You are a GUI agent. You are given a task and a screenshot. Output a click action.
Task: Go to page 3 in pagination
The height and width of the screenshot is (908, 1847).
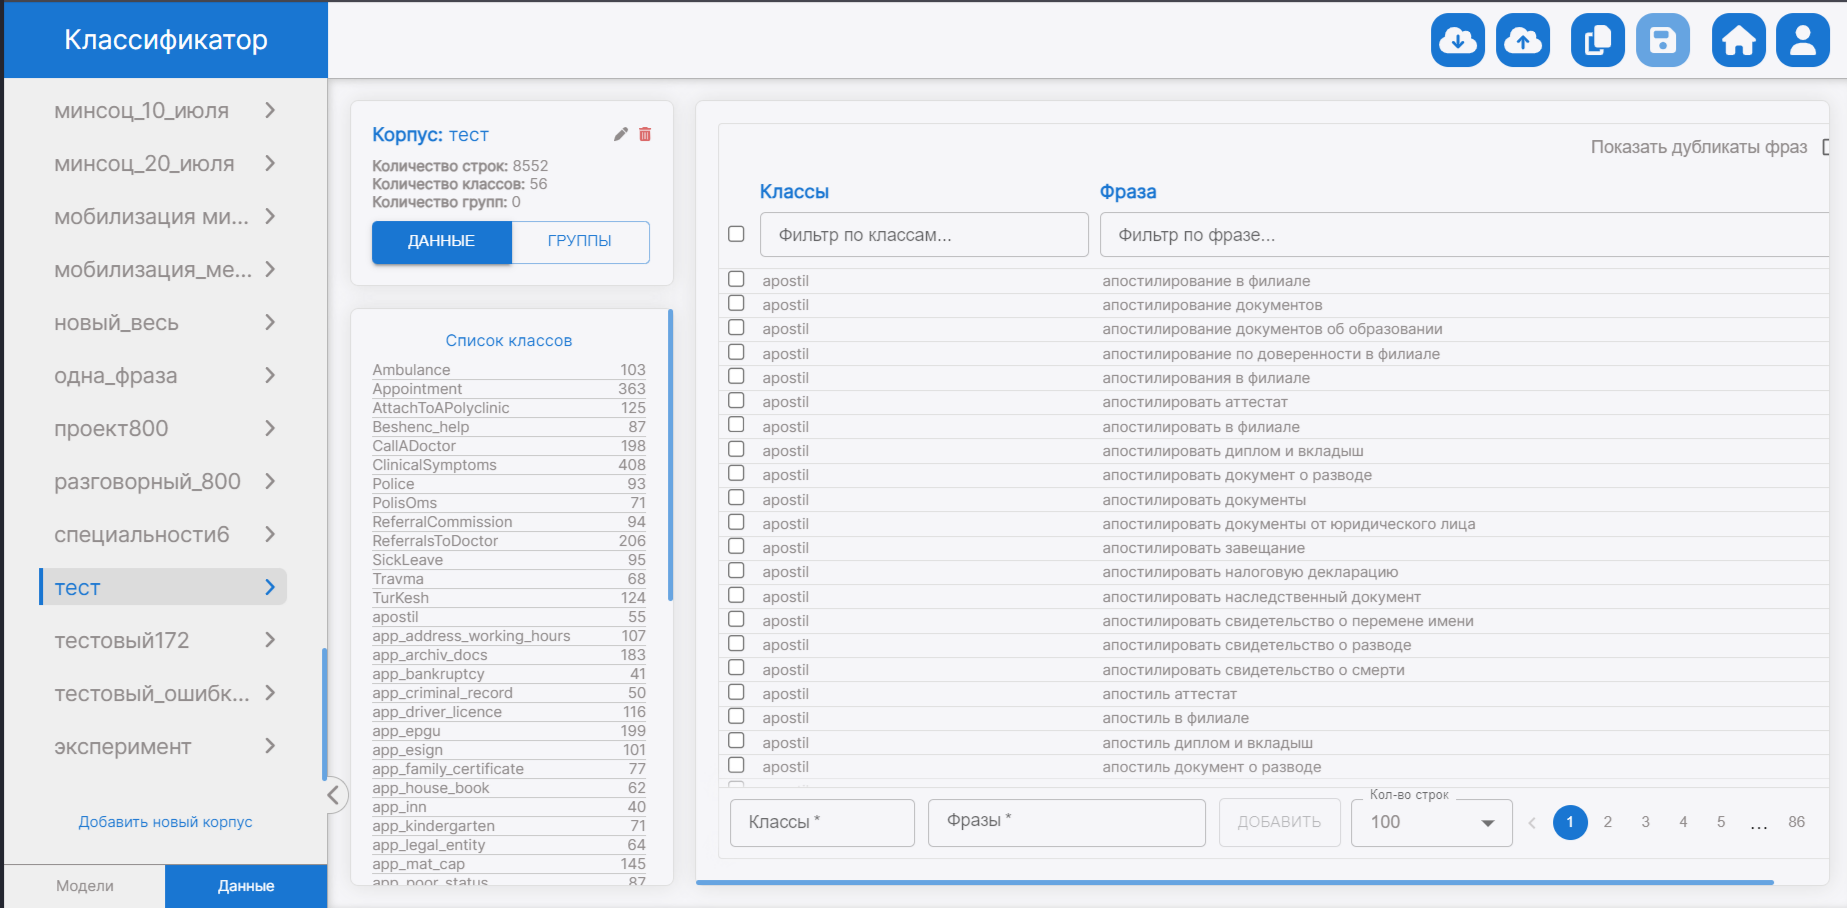[x=1645, y=822]
